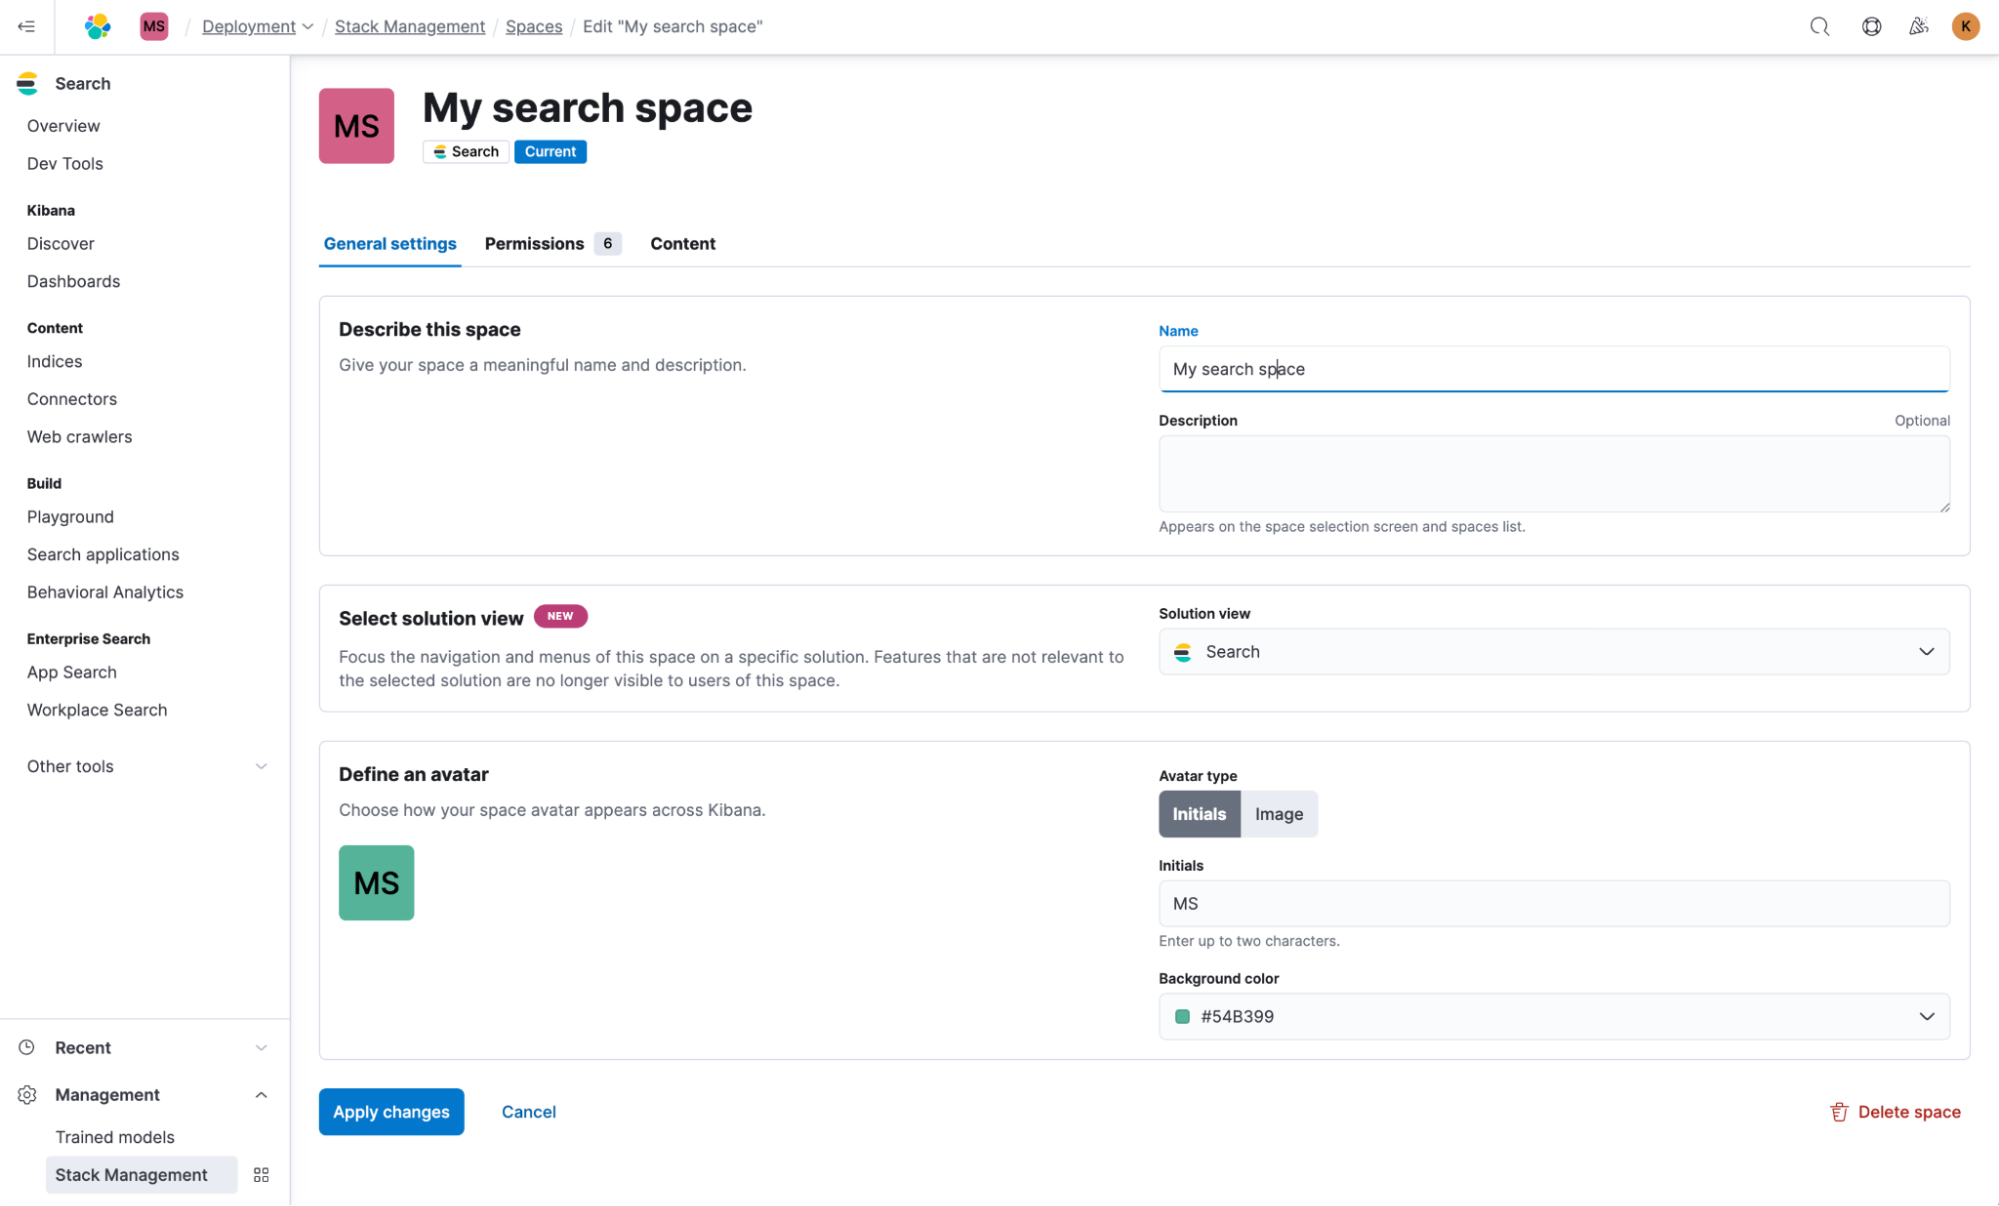The width and height of the screenshot is (1999, 1206).
Task: Open App Search under Enterprise Search
Action: click(72, 673)
